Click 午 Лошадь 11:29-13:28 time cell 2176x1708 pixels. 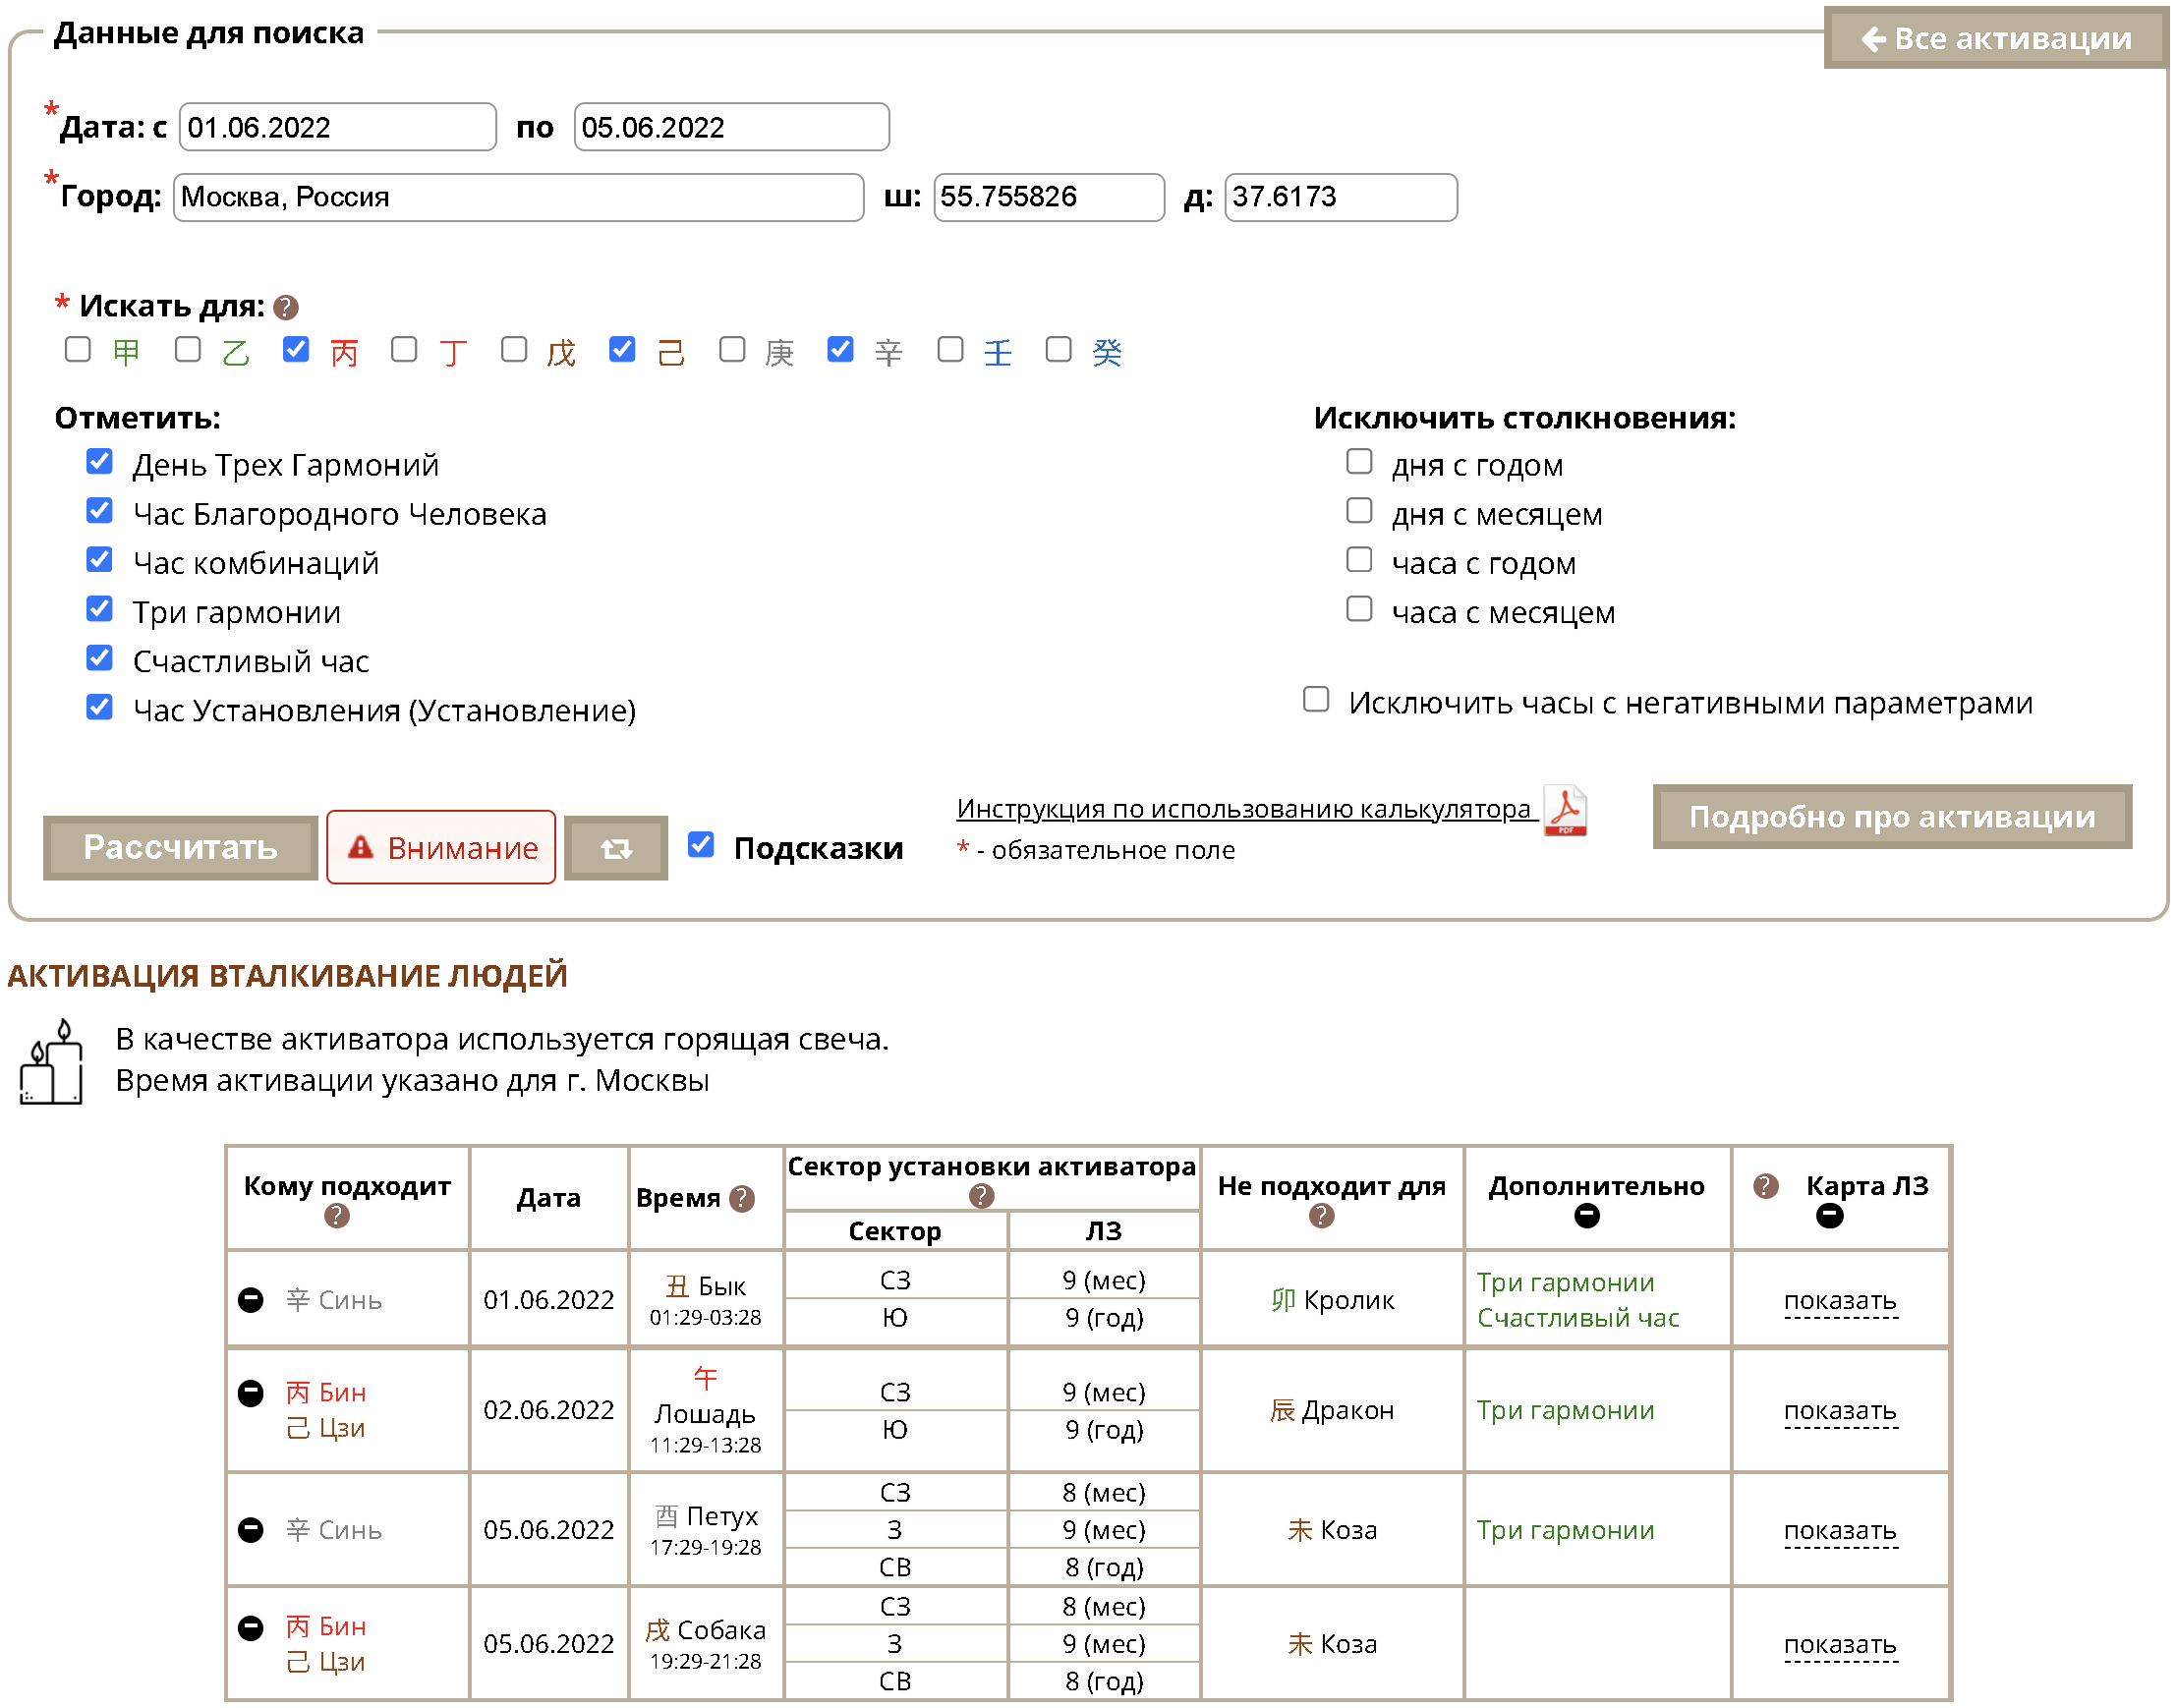click(706, 1412)
